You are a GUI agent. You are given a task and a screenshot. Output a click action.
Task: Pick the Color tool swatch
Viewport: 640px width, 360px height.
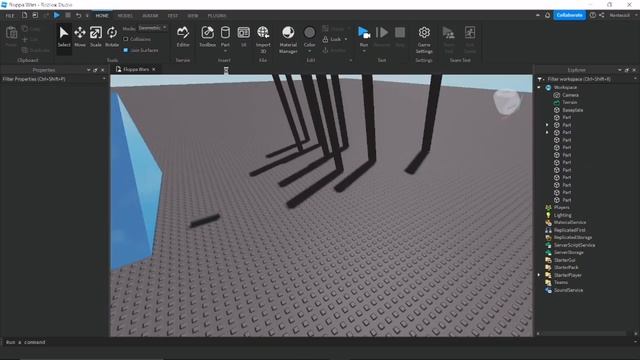coord(309,33)
